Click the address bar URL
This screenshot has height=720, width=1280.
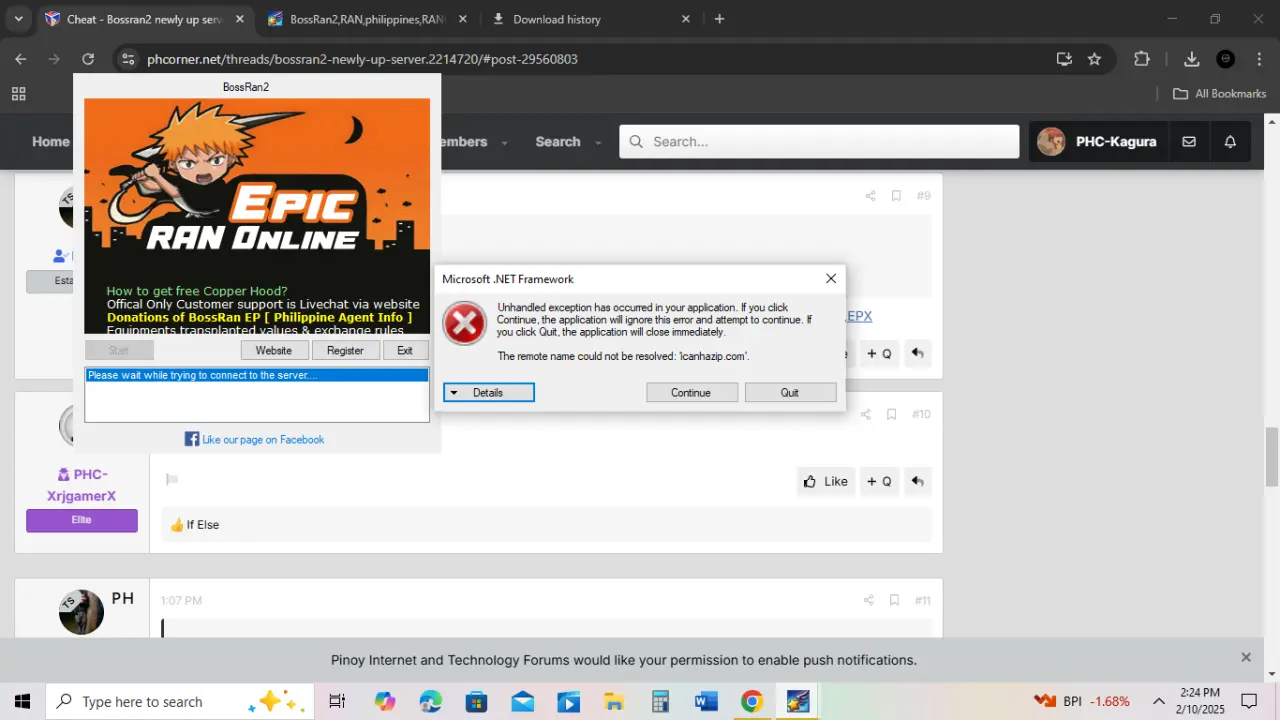click(x=362, y=59)
